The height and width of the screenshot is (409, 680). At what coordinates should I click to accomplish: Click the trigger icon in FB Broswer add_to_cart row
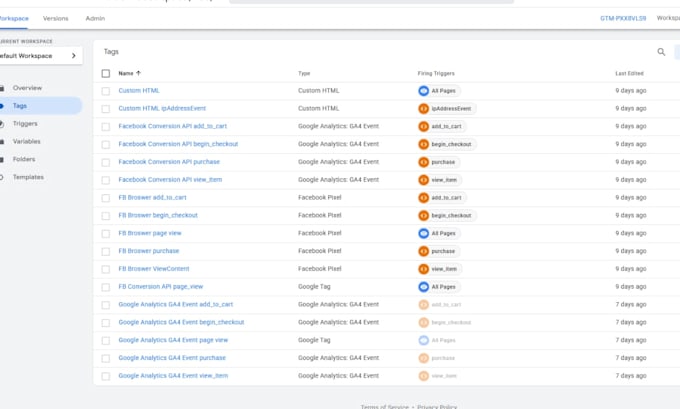423,197
